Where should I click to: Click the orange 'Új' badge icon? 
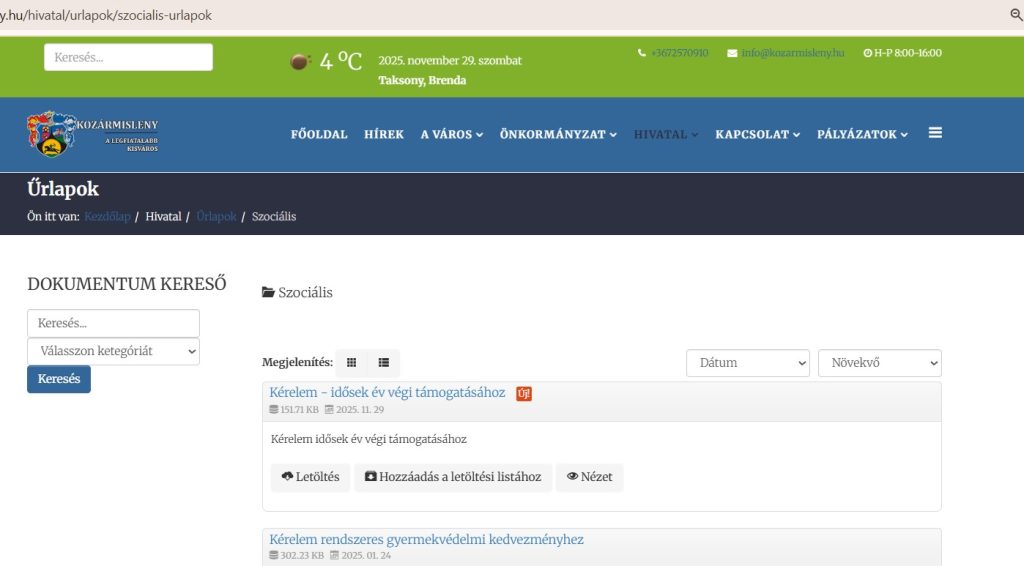tap(524, 394)
